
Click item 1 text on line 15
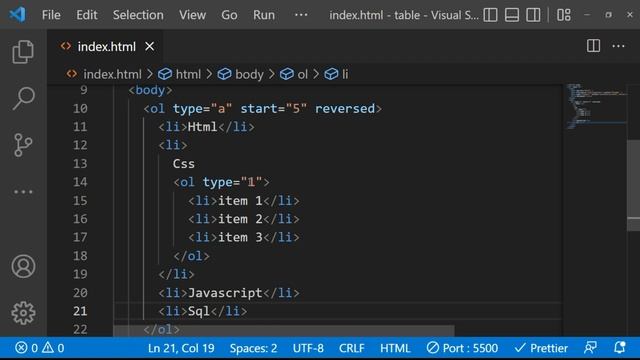coord(240,200)
